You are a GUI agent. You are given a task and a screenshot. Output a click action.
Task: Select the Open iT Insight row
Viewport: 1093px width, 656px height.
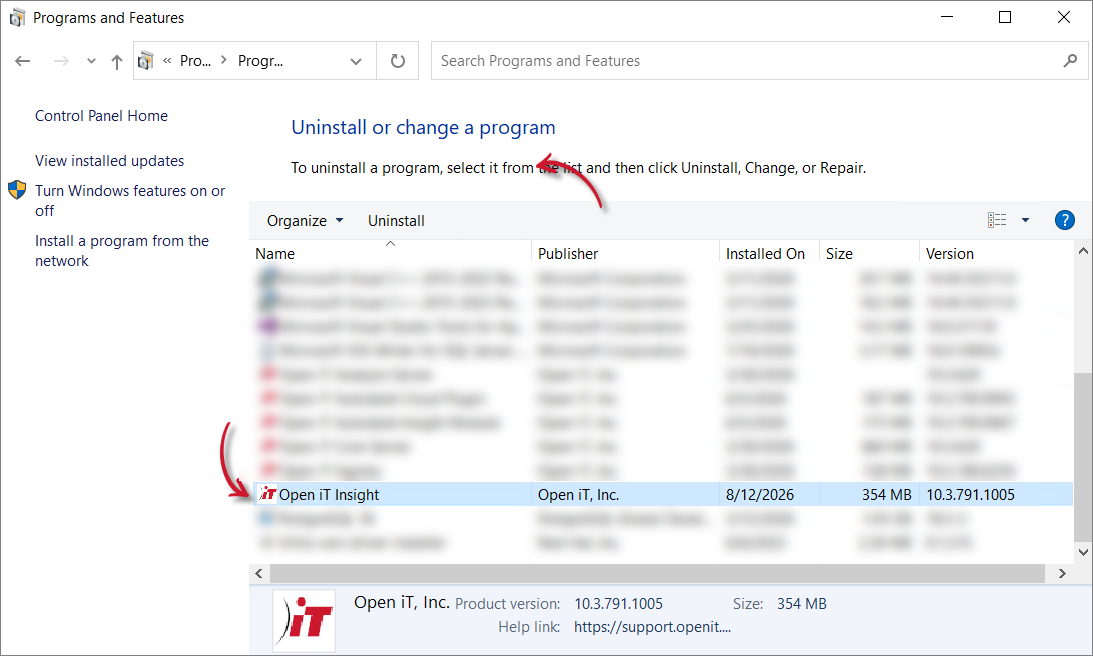pos(661,494)
